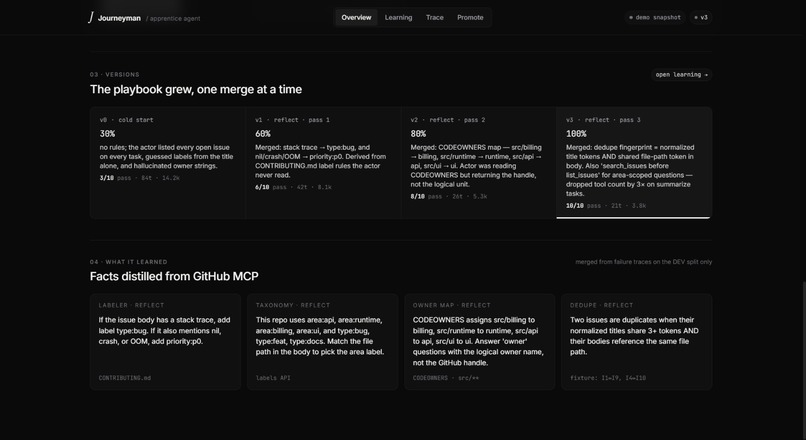Click the 'CODEOWNERS · src/**' source label
Image resolution: width=806 pixels, height=440 pixels.
[447, 378]
